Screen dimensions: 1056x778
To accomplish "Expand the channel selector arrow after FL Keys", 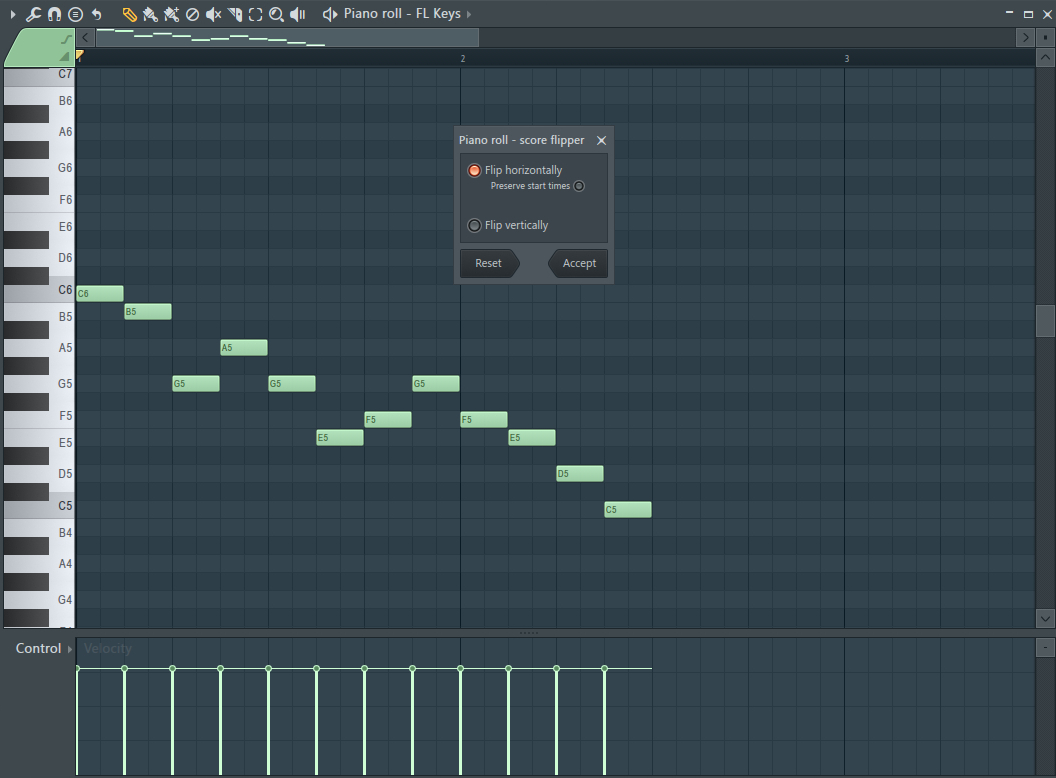I will click(469, 14).
